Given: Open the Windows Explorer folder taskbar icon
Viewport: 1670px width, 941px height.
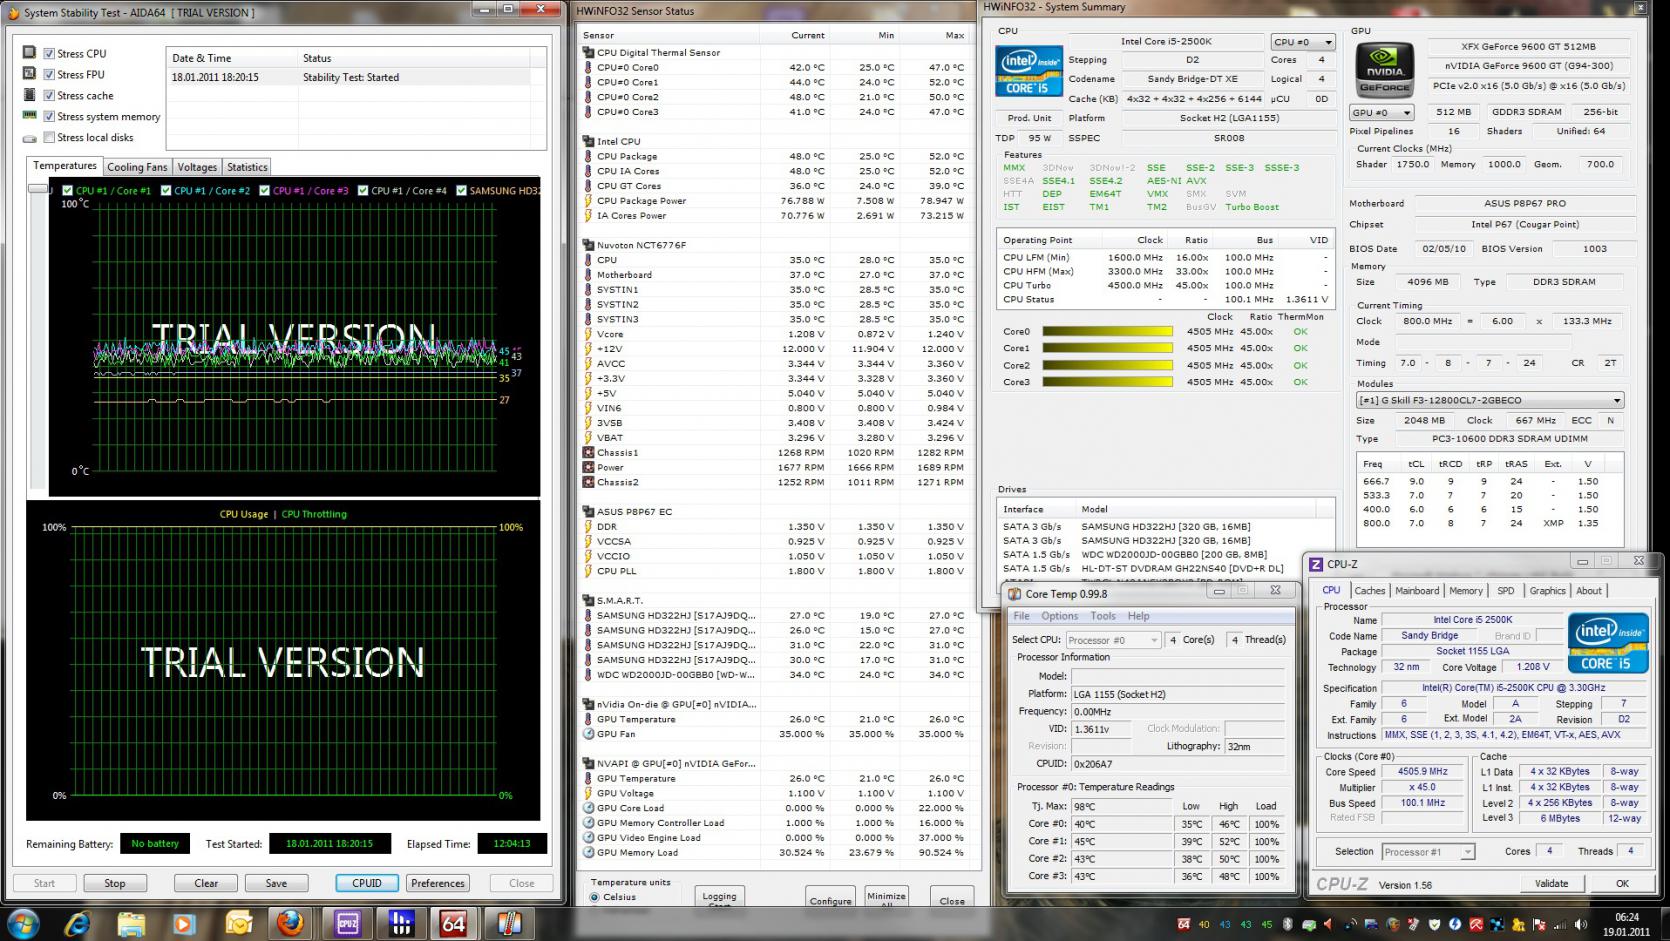Looking at the screenshot, I should (x=131, y=923).
